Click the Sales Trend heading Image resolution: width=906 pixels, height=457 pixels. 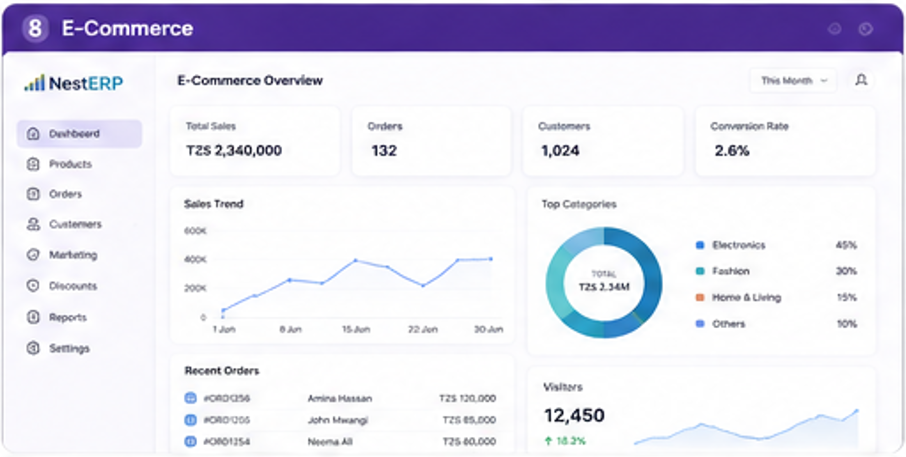(214, 204)
